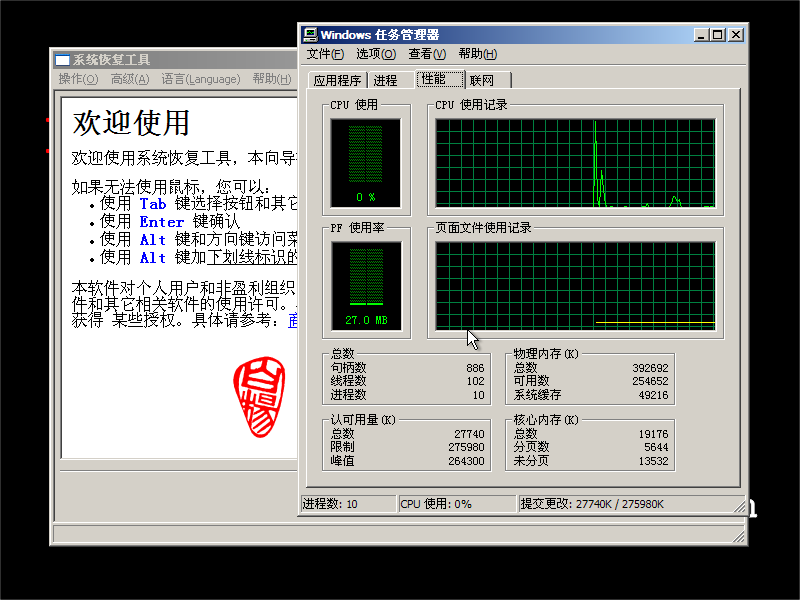Click the PF 使用率 meter showing 27.0 MB

[366, 286]
